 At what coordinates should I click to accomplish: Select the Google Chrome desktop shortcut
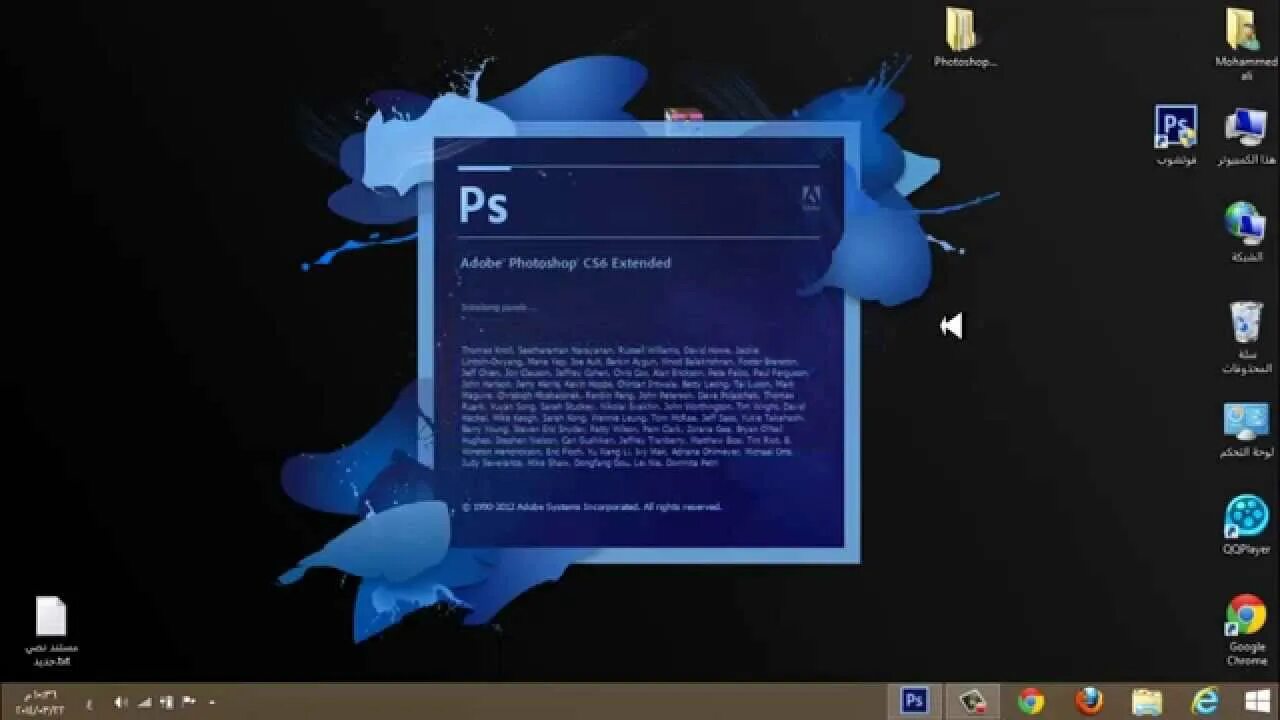[1246, 630]
